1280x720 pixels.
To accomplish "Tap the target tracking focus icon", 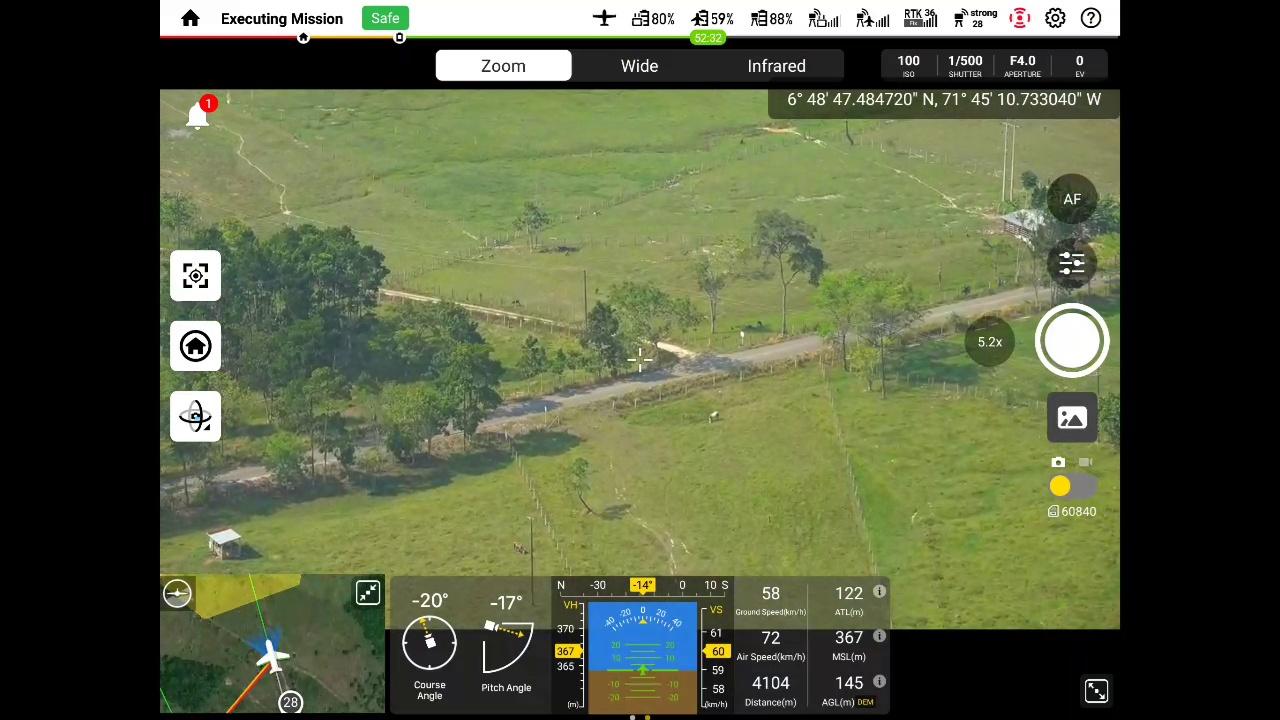I will 195,275.
